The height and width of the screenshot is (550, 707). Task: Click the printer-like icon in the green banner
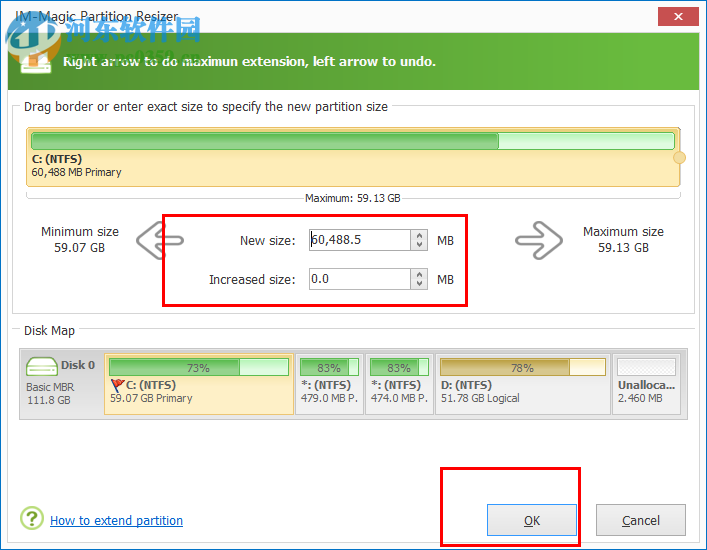pos(35,63)
